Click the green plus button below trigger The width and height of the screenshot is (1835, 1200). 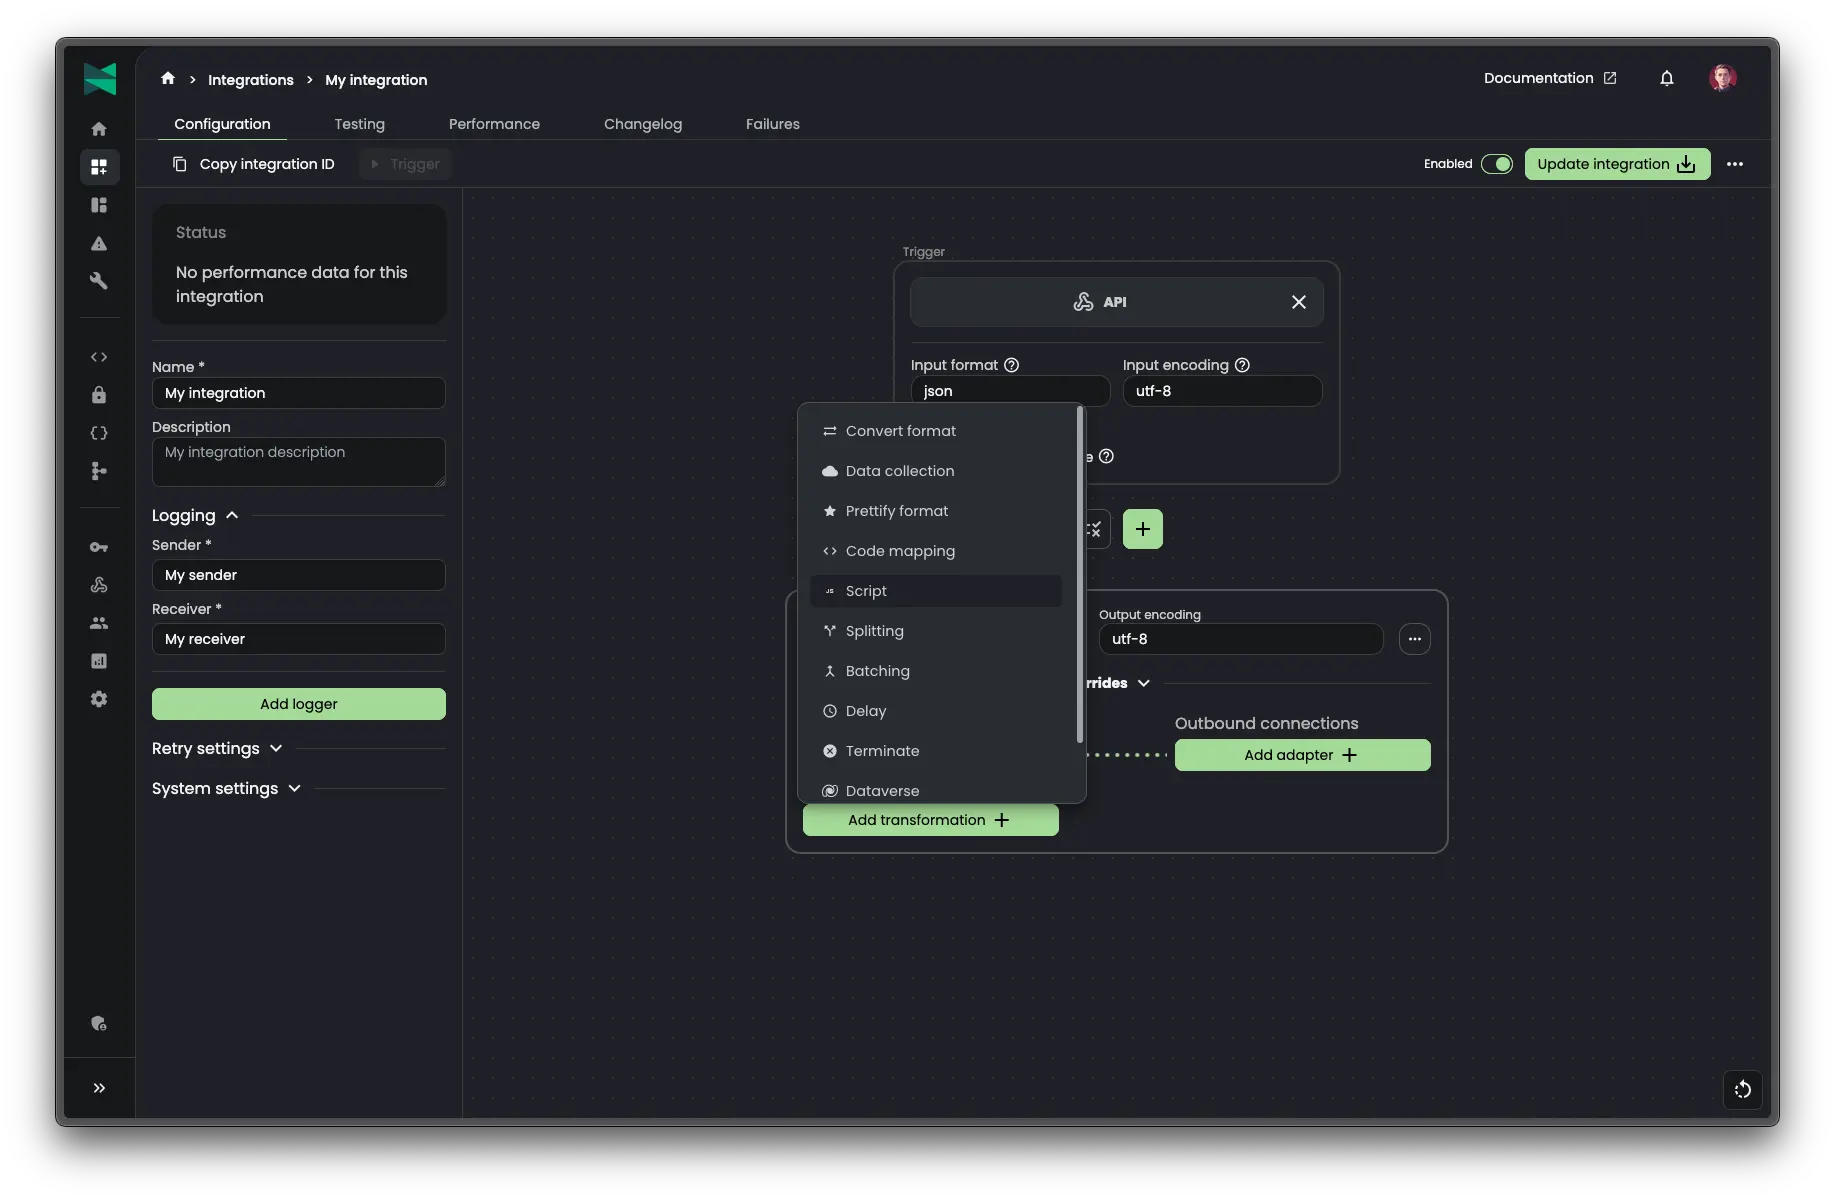point(1142,529)
